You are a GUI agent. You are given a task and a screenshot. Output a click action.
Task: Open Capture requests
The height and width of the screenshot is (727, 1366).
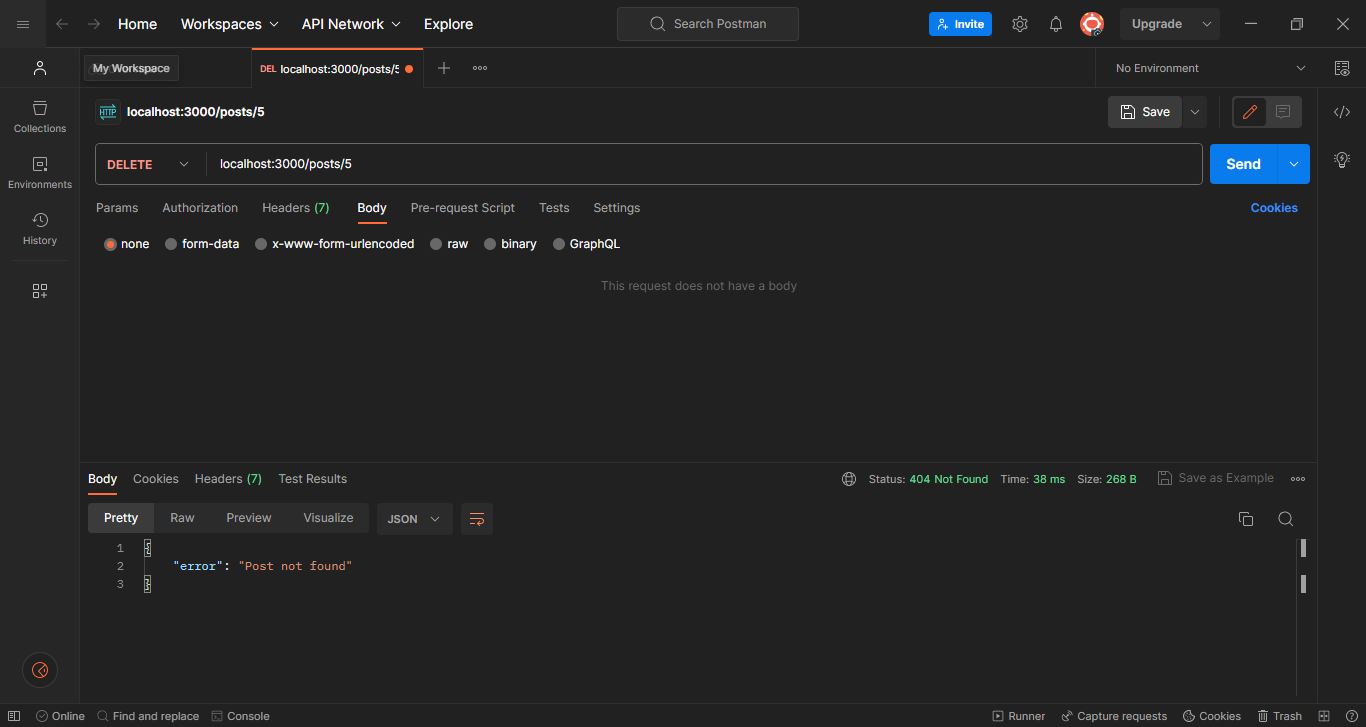(x=1114, y=716)
